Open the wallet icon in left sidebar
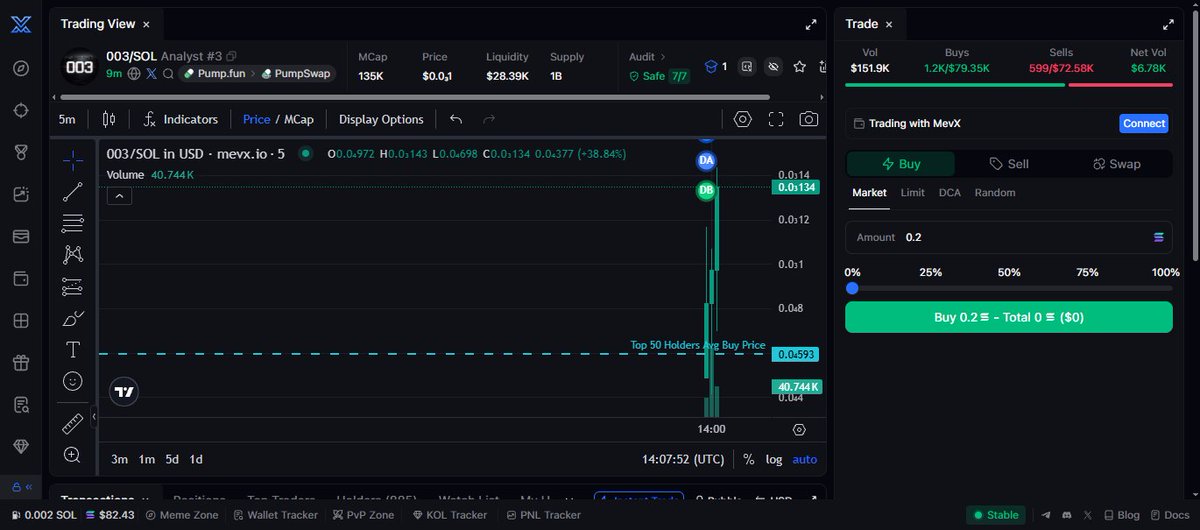This screenshot has height=530, width=1200. point(21,278)
